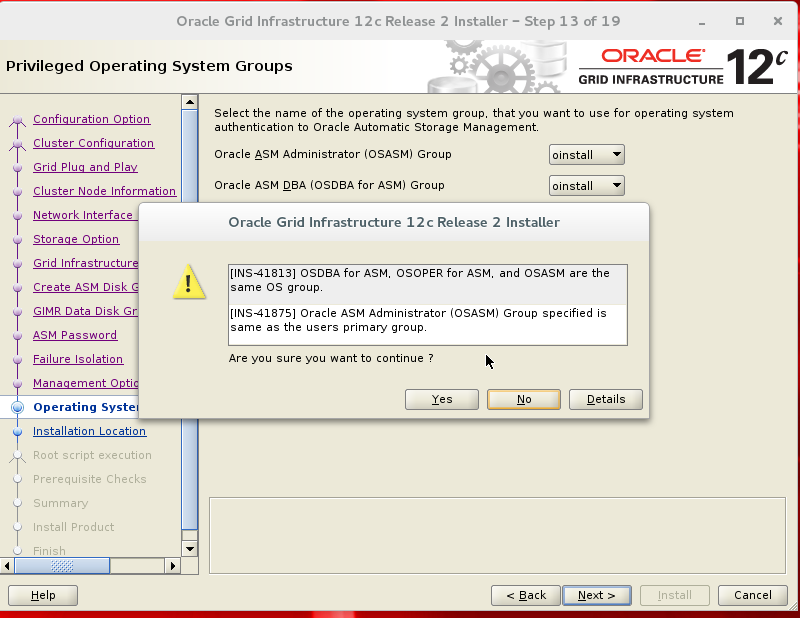Screen dimensions: 800x618
Task: Click the Back button
Action: coord(525,595)
